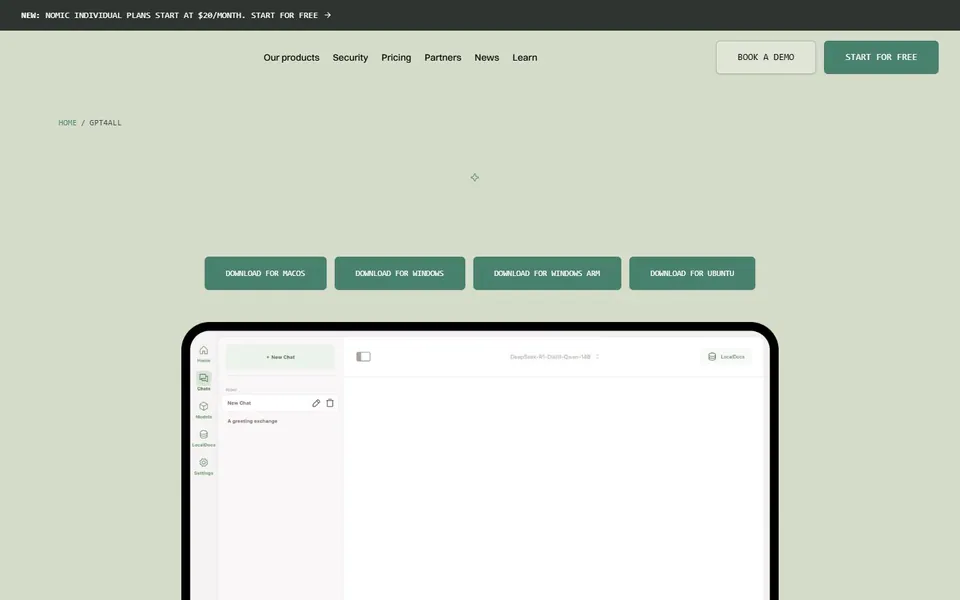Click Download for Windows button
This screenshot has width=960, height=600.
pyautogui.click(x=400, y=273)
